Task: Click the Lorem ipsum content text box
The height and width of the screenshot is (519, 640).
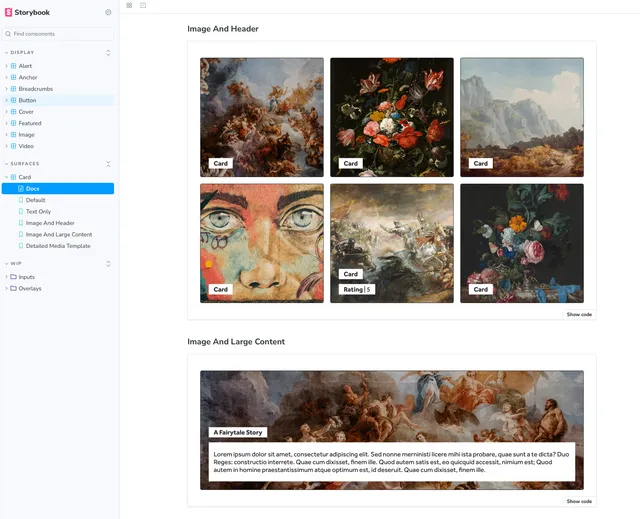Action: tap(392, 462)
